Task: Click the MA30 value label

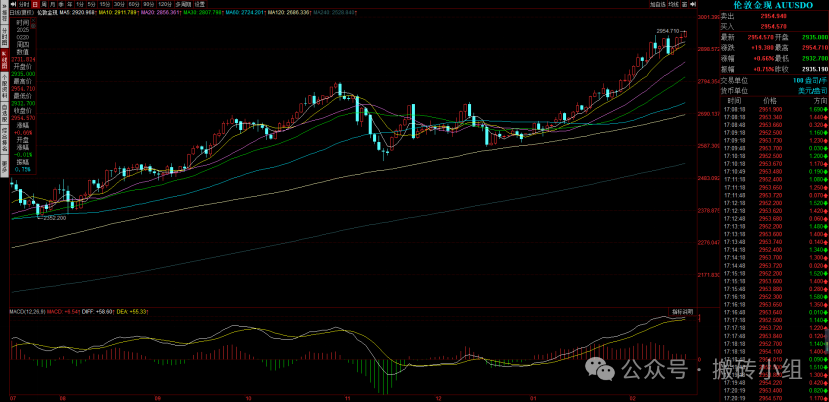Action: pos(203,11)
